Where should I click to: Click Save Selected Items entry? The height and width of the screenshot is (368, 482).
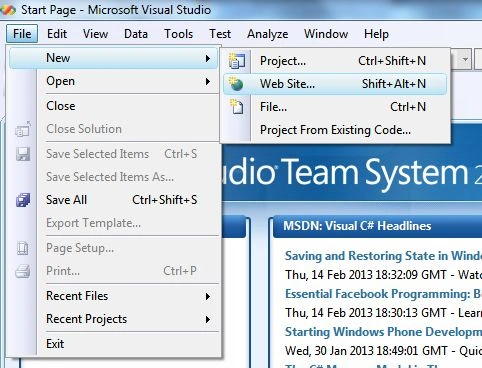113,154
